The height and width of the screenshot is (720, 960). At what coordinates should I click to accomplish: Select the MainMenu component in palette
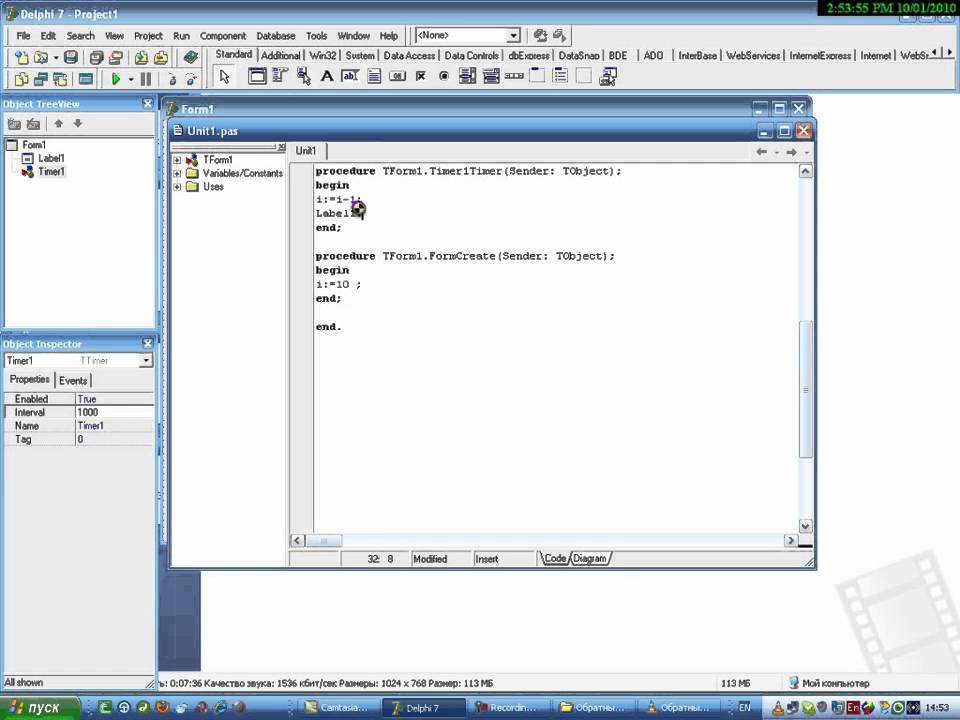[x=280, y=76]
